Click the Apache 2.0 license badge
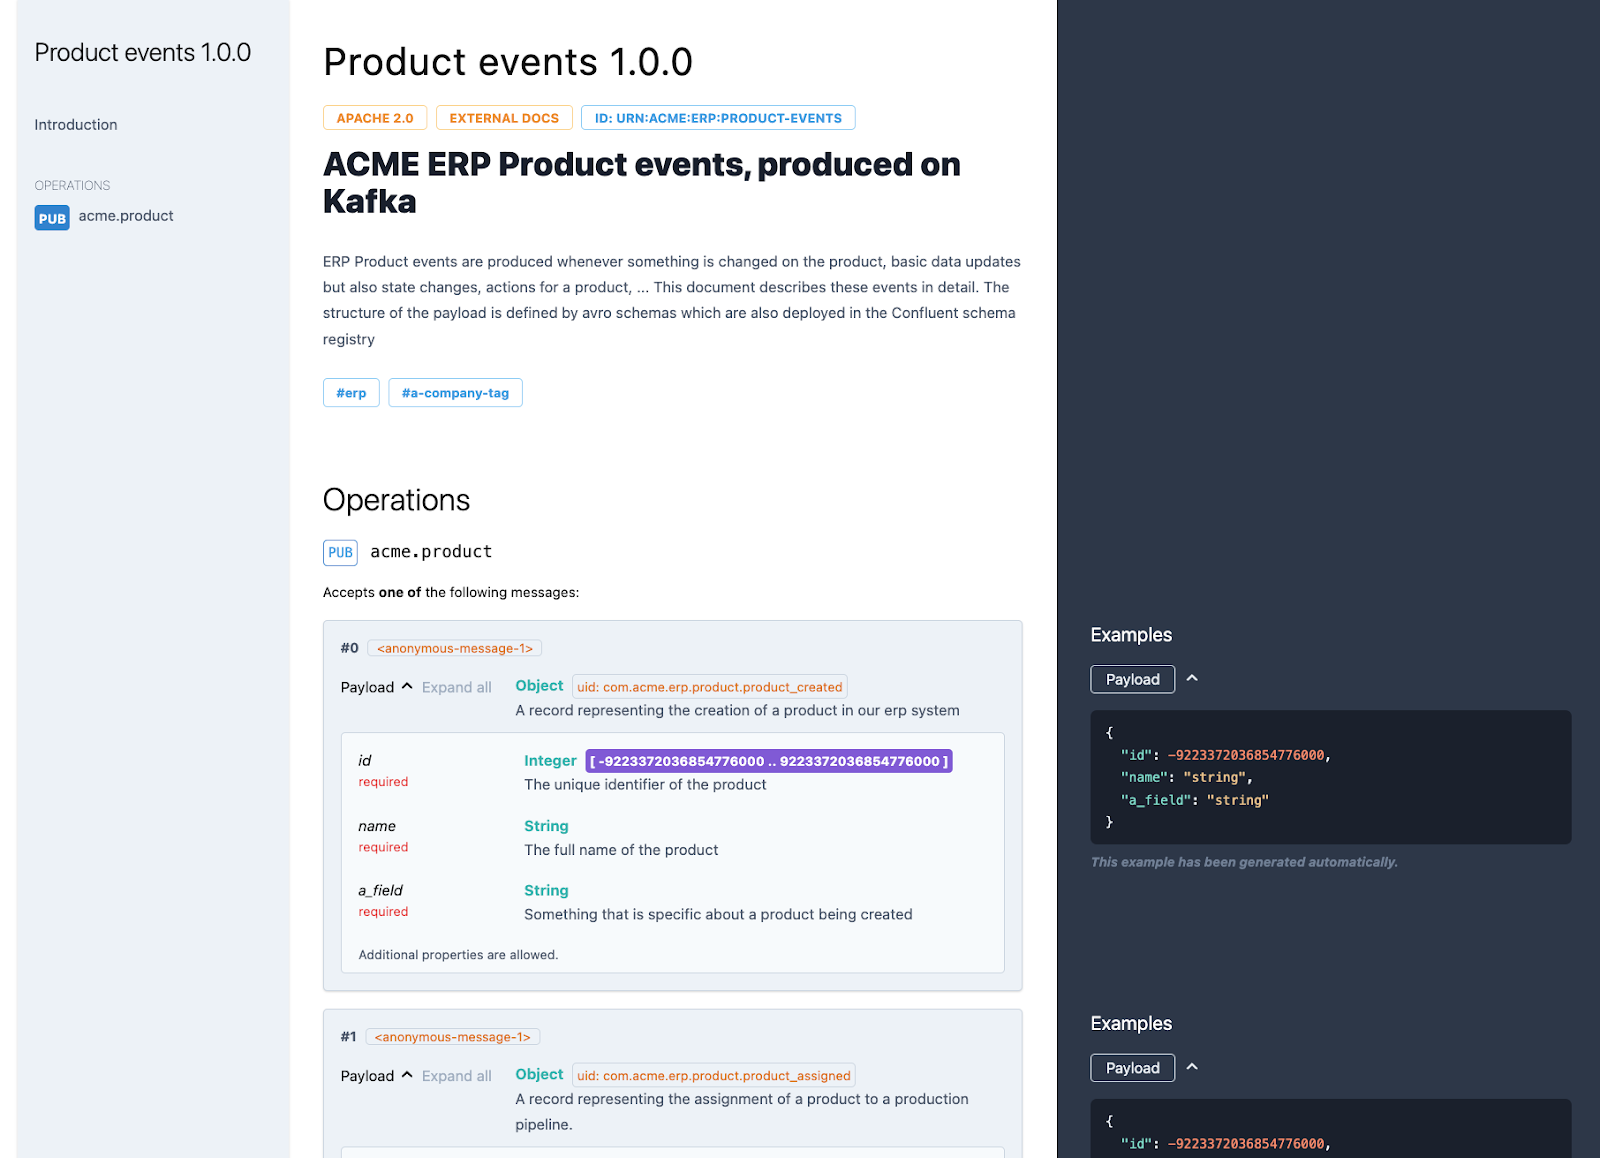Image resolution: width=1600 pixels, height=1158 pixels. (375, 118)
